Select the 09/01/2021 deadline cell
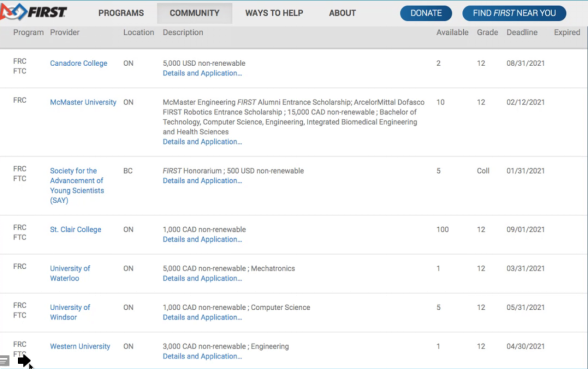Screen dimensions: 588x369 (x=525, y=229)
